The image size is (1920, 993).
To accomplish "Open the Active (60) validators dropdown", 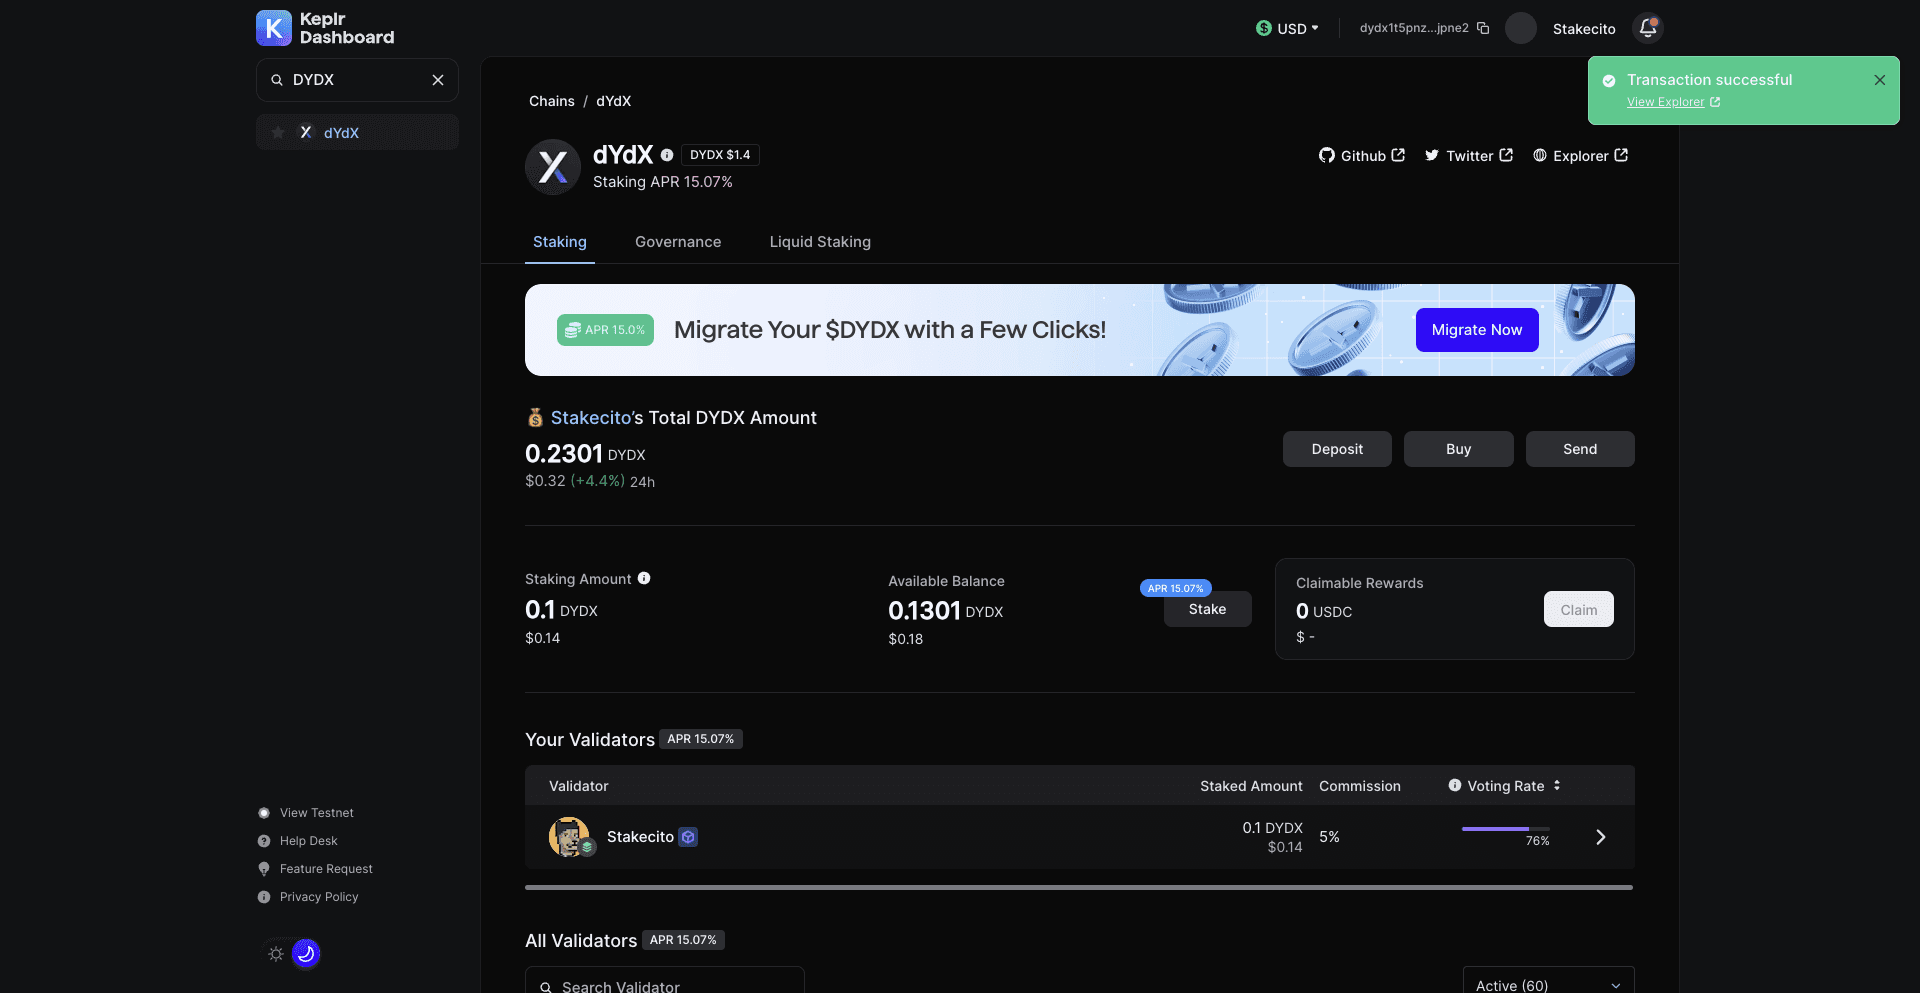I will point(1547,984).
